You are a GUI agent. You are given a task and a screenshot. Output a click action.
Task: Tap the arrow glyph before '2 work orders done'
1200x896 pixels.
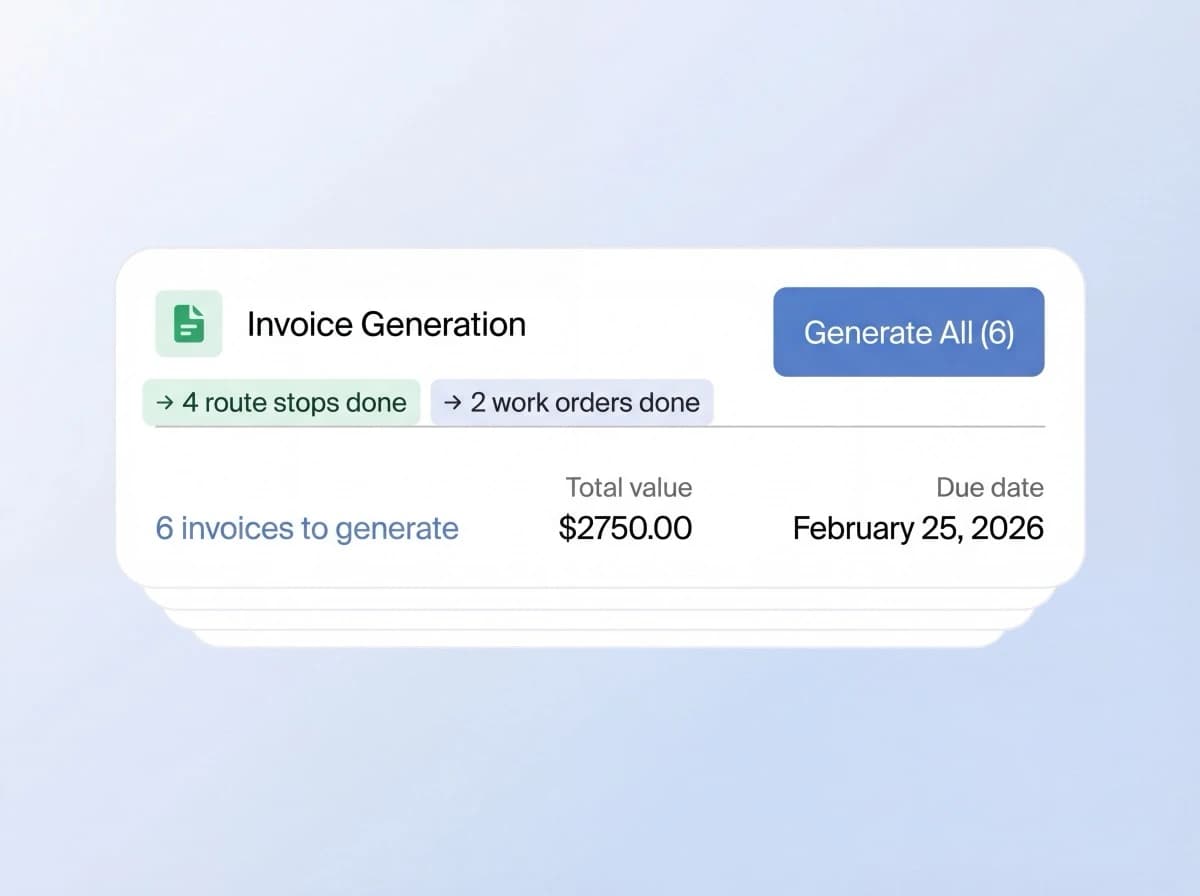pos(452,403)
